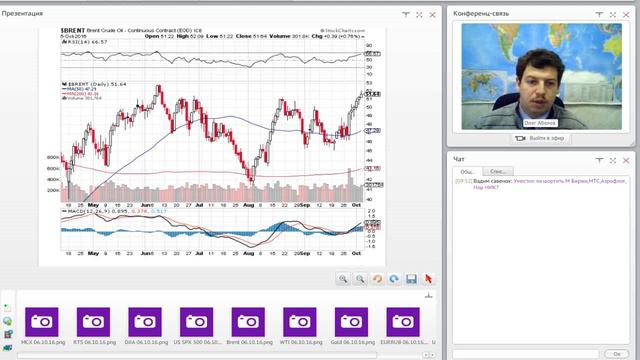Pin the Чат panel
Image resolution: width=640 pixels, height=360 pixels.
[x=599, y=160]
